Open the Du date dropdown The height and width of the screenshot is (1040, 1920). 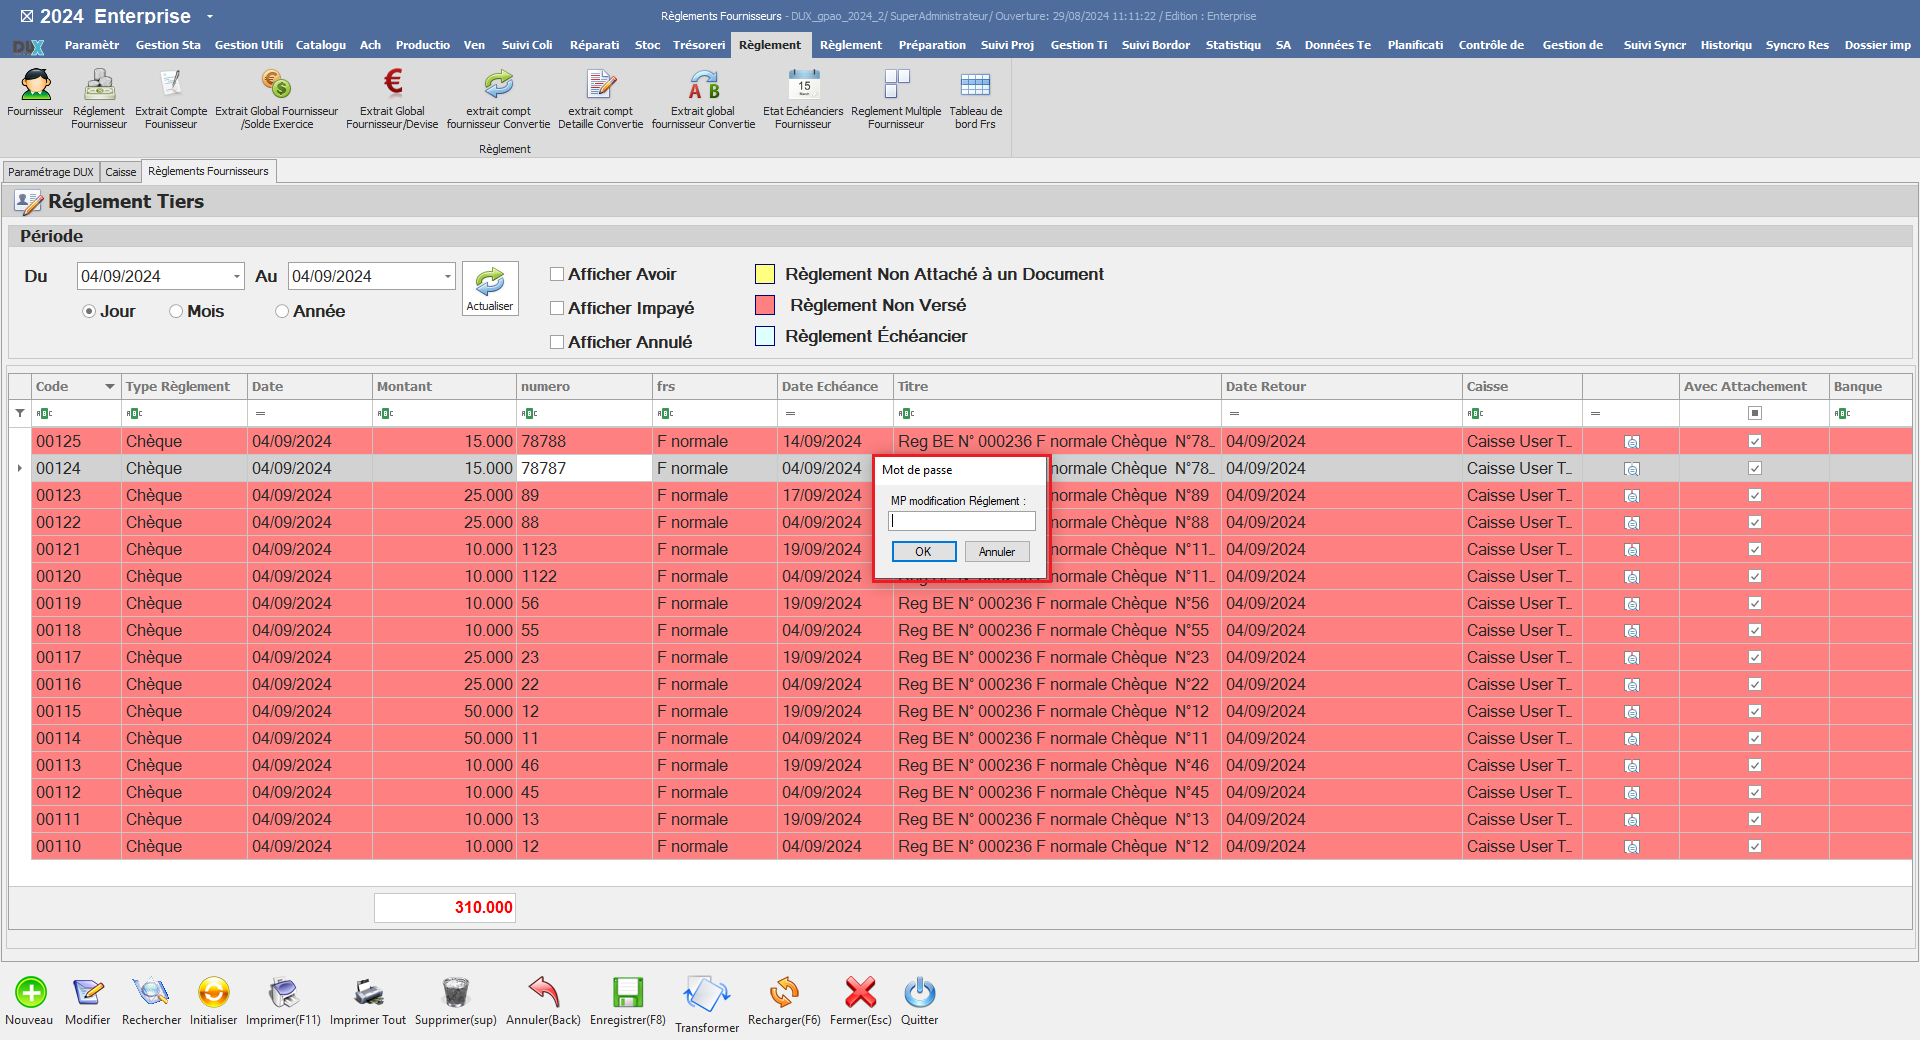[237, 276]
